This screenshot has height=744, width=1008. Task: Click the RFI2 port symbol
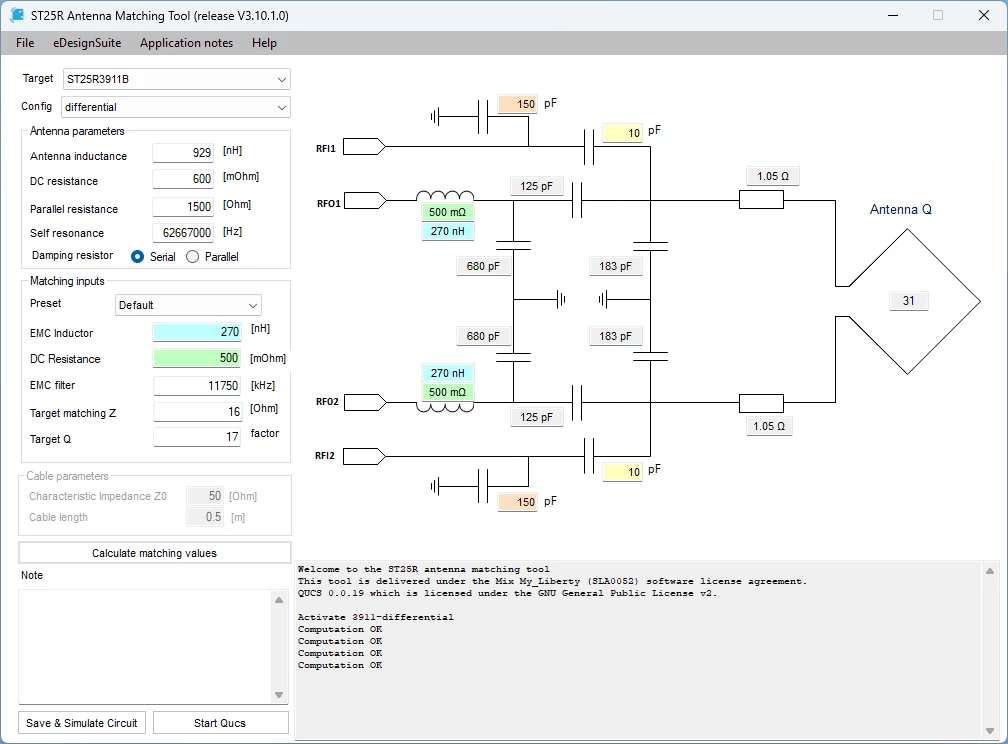click(364, 457)
